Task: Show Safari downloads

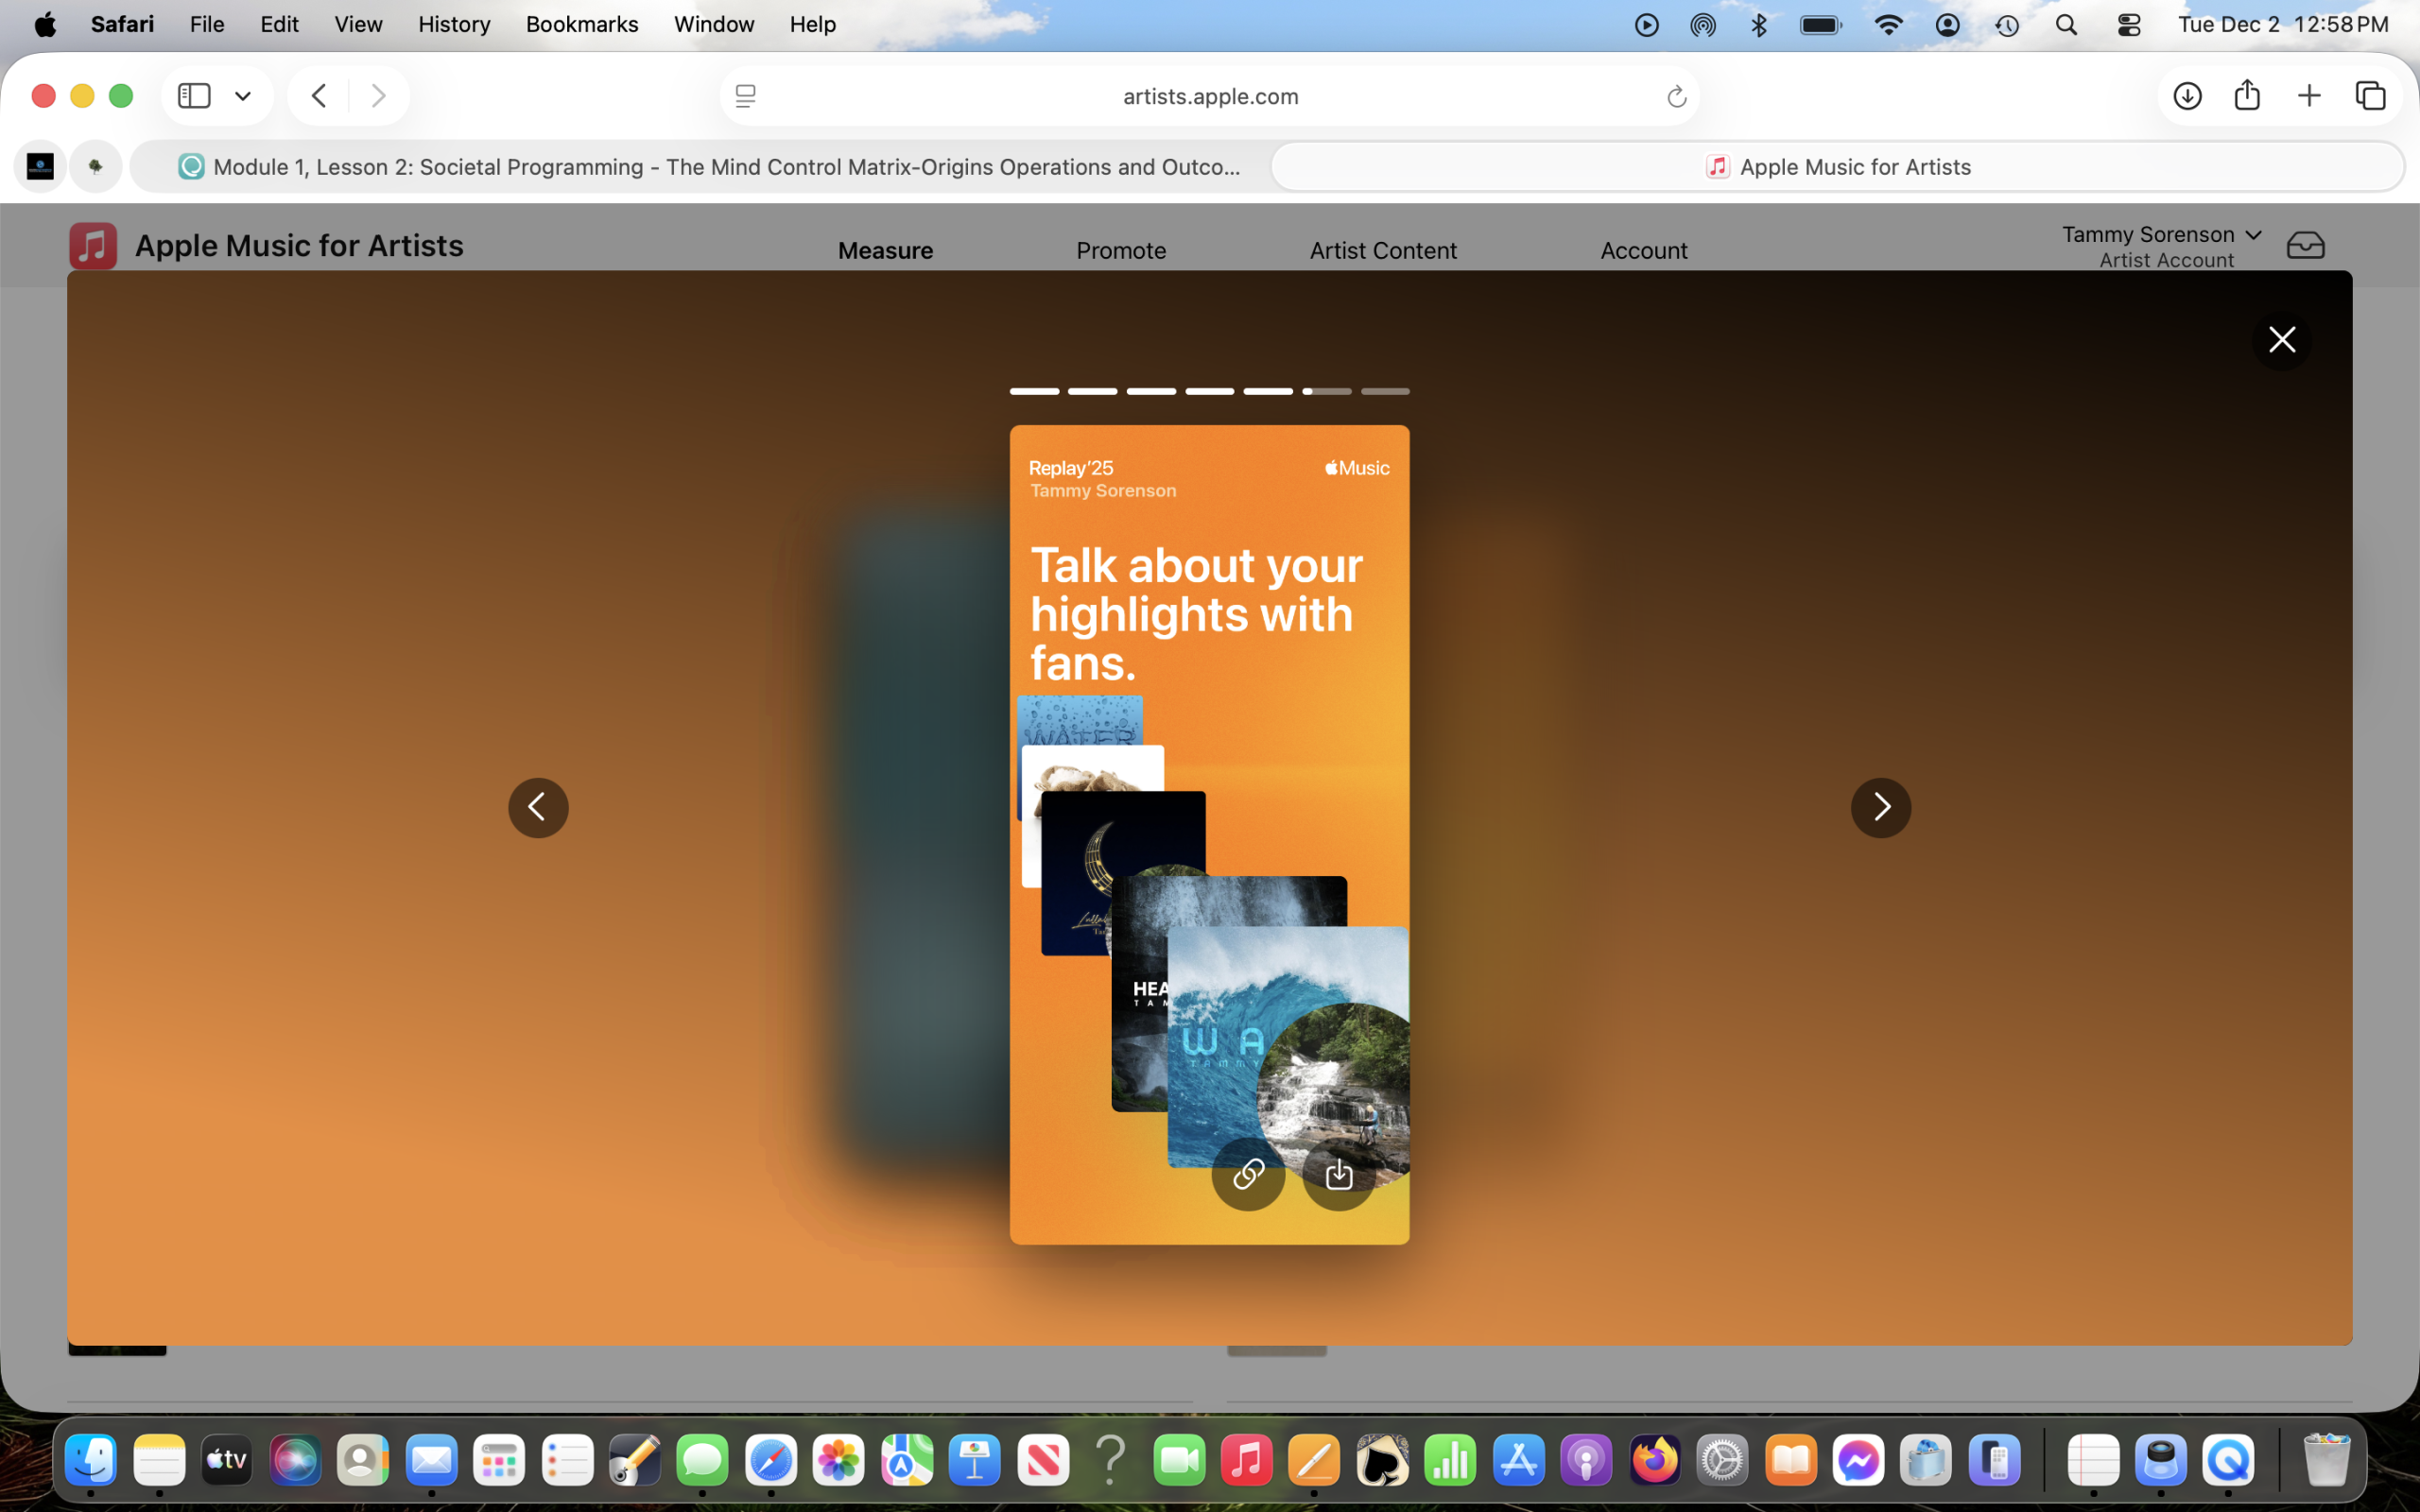Action: pyautogui.click(x=2187, y=96)
